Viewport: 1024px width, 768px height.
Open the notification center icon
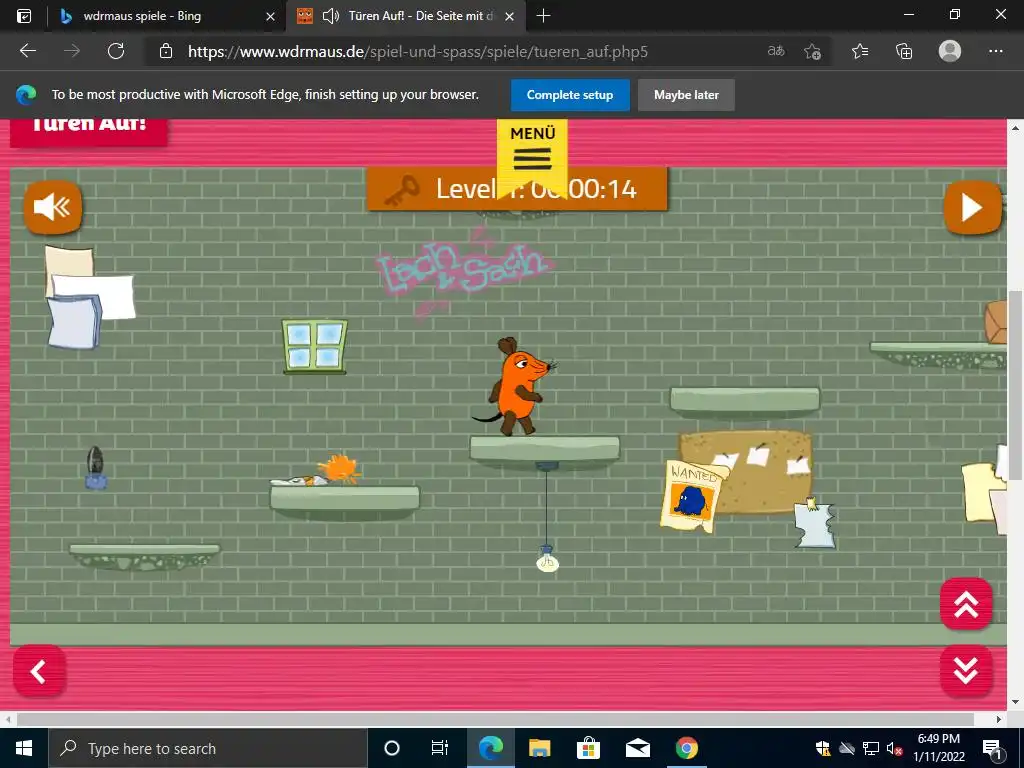click(992, 748)
